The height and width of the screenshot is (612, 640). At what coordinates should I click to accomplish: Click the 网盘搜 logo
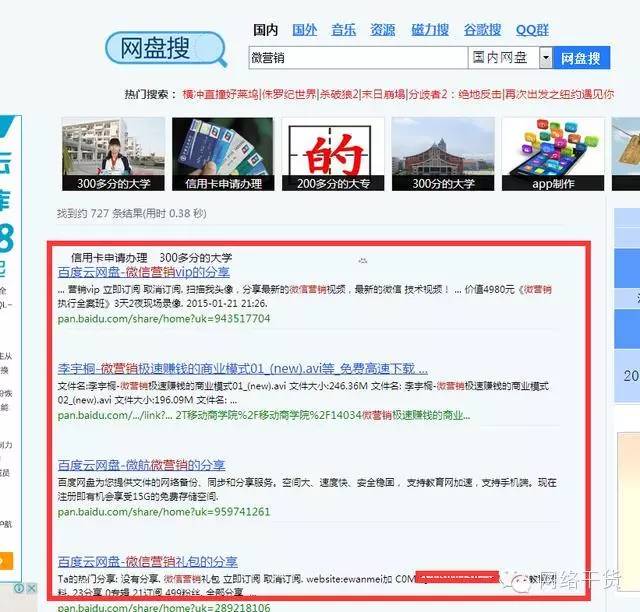(x=165, y=49)
